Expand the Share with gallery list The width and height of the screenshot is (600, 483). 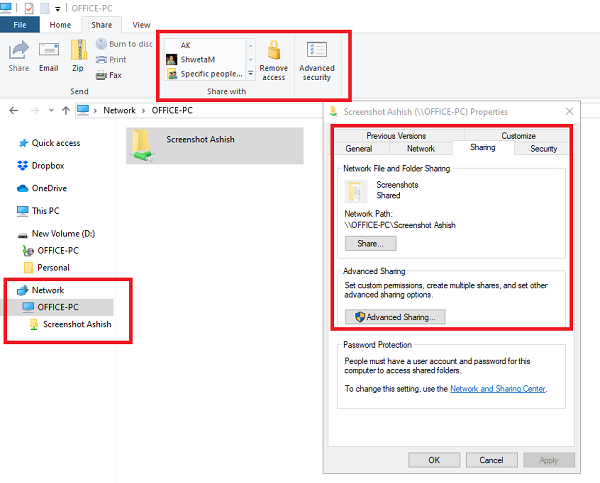[251, 73]
